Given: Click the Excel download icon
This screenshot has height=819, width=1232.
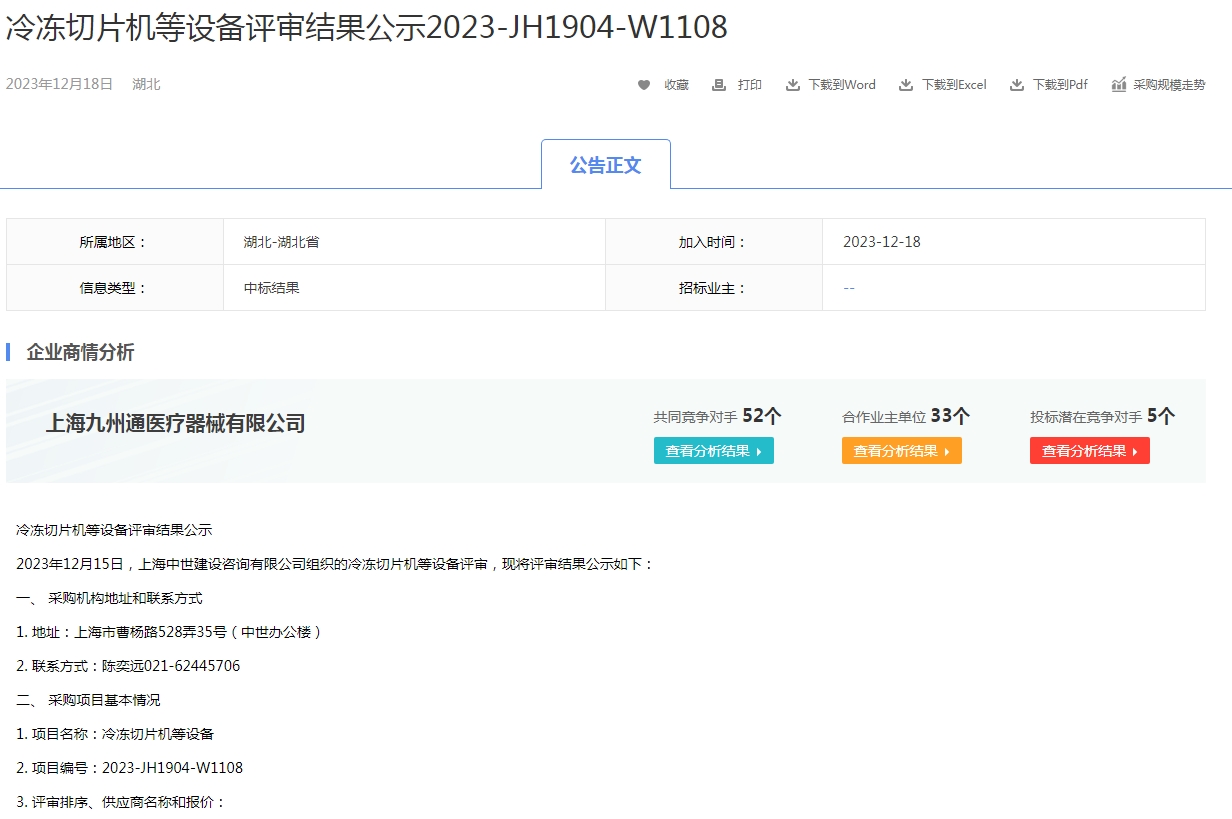Looking at the screenshot, I should point(906,85).
